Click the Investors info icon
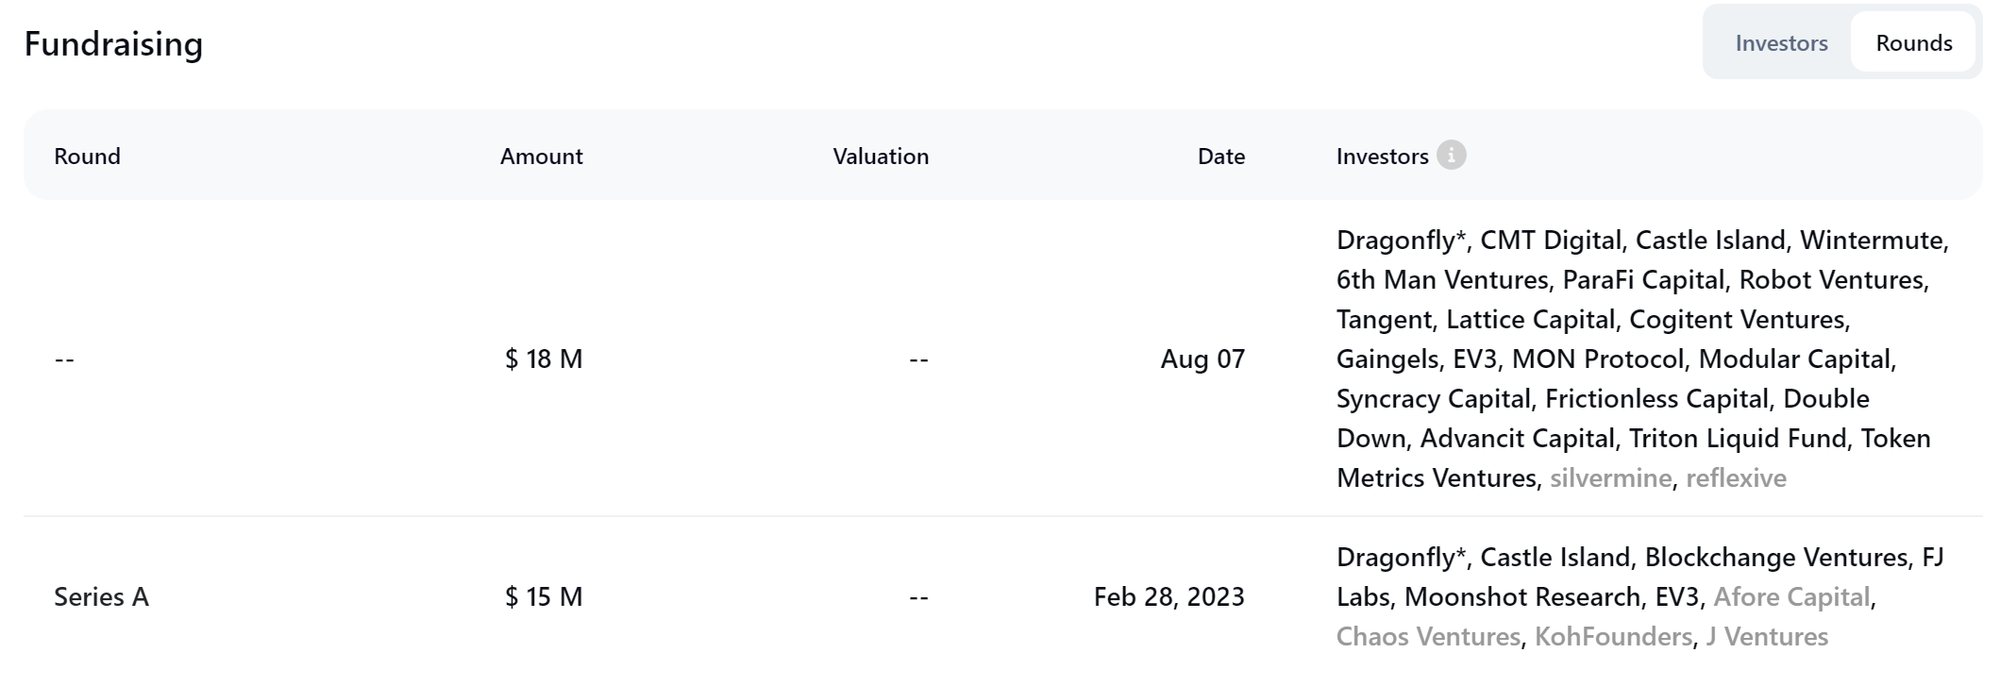2000x684 pixels. [x=1451, y=155]
